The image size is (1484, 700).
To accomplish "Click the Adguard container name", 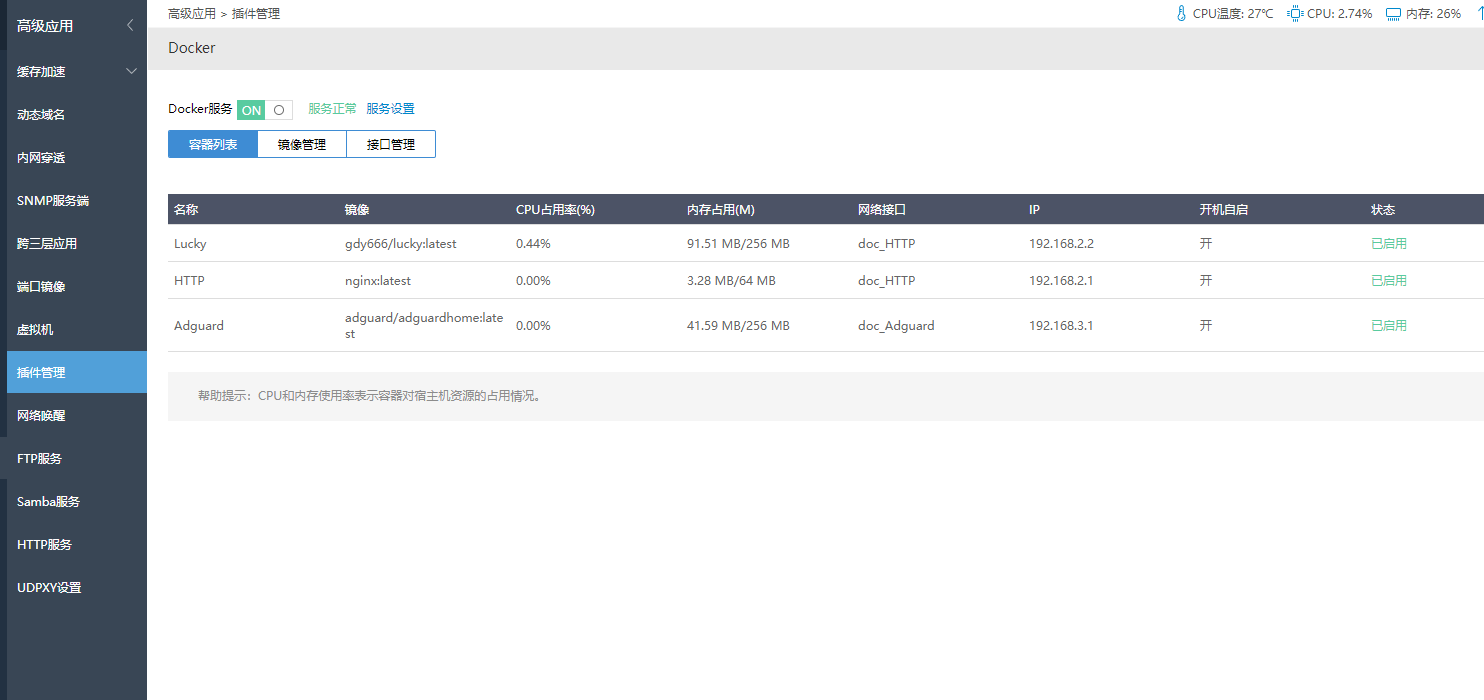I will (199, 325).
